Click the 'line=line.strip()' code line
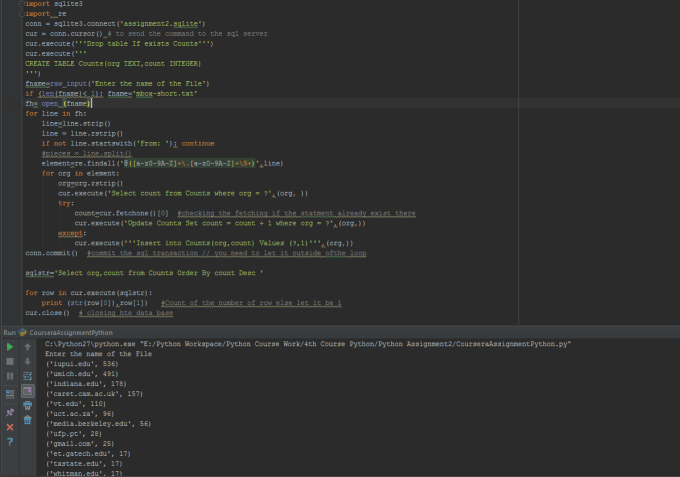The height and width of the screenshot is (477, 680). (x=76, y=124)
